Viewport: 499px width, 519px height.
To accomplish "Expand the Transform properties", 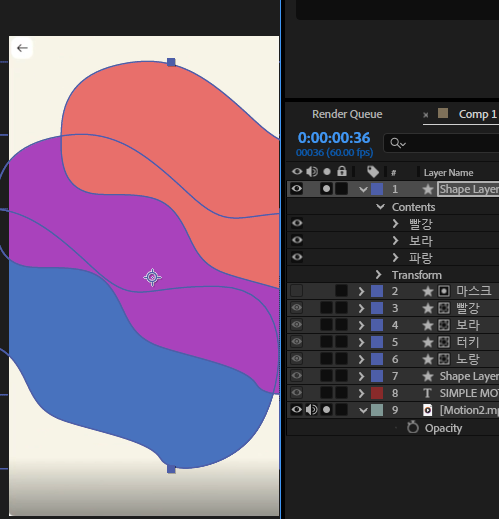I will [378, 275].
